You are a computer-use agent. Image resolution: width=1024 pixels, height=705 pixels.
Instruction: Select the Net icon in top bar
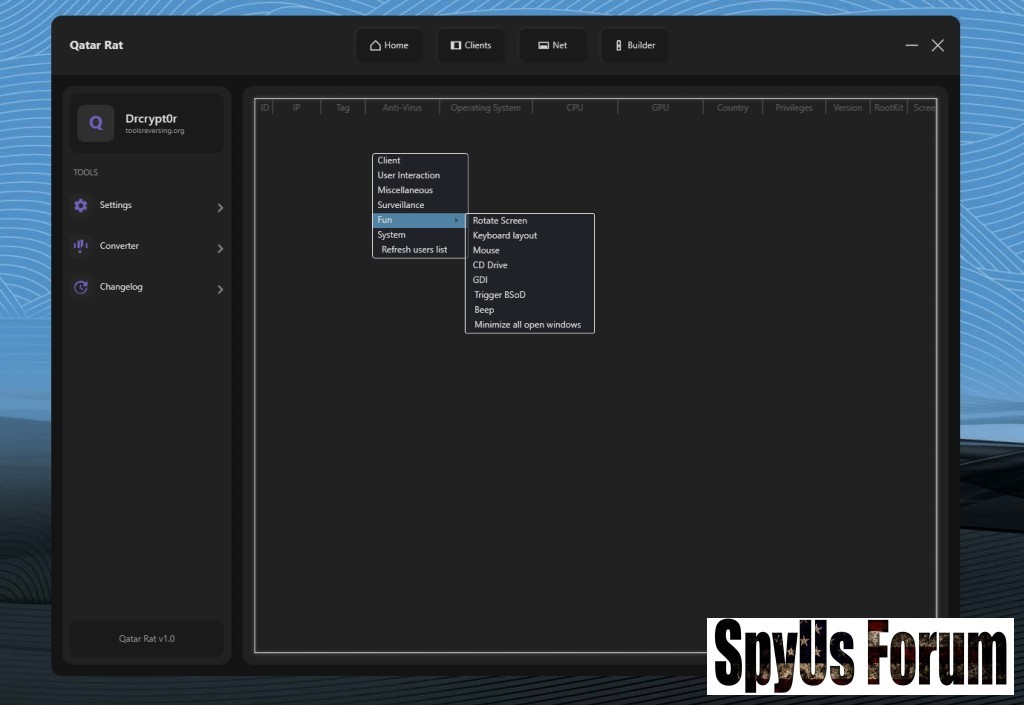click(543, 45)
